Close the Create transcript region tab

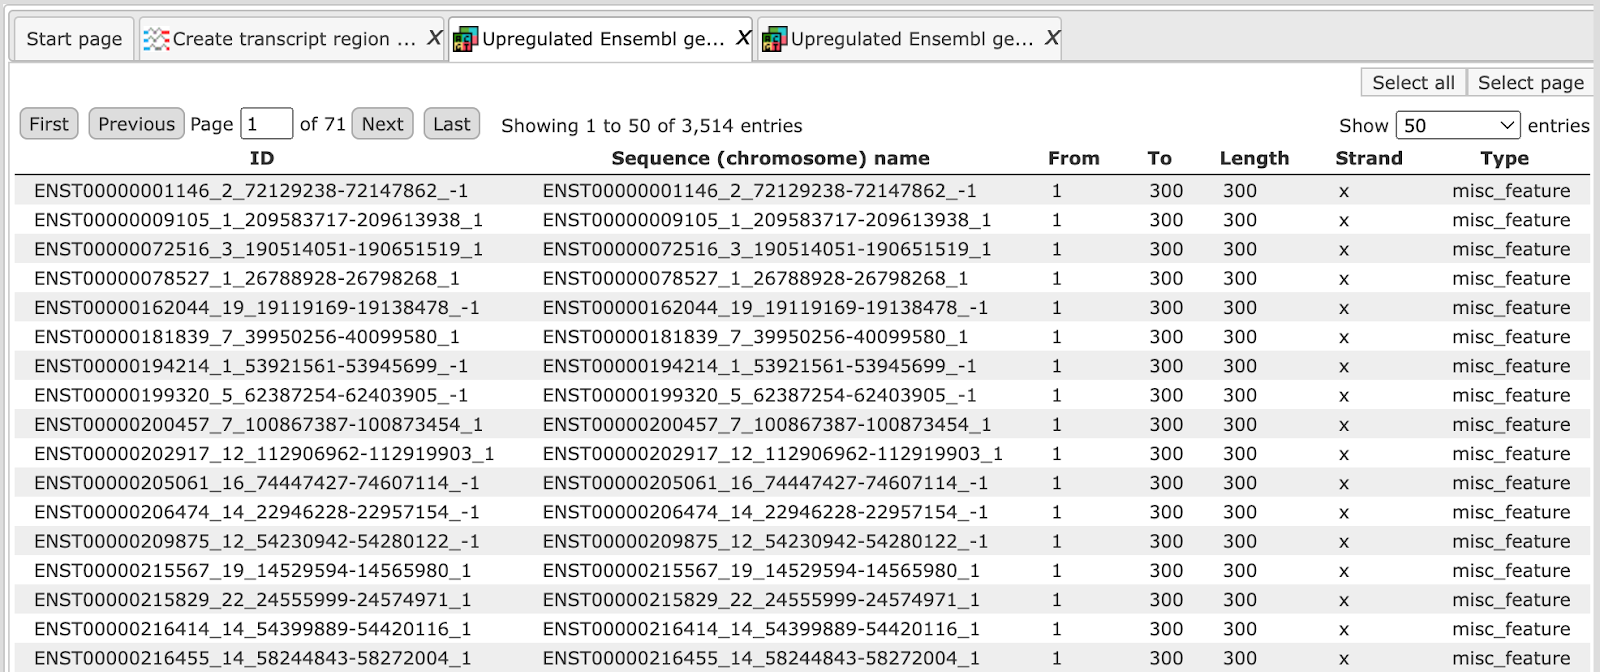coord(434,38)
